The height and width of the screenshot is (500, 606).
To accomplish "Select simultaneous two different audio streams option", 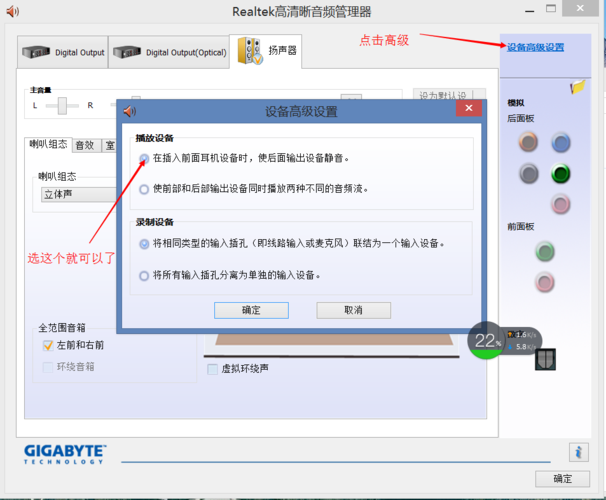I will 144,189.
